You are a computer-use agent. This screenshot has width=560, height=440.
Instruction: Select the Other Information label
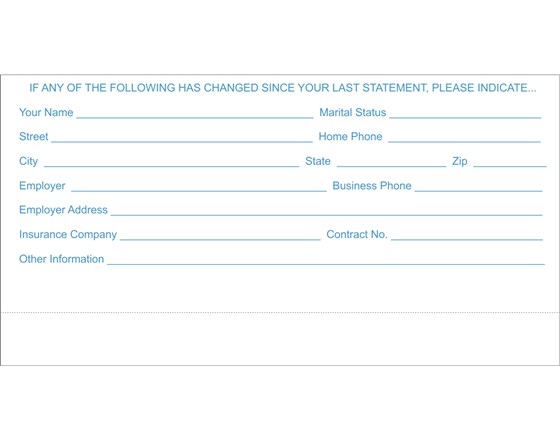61,259
